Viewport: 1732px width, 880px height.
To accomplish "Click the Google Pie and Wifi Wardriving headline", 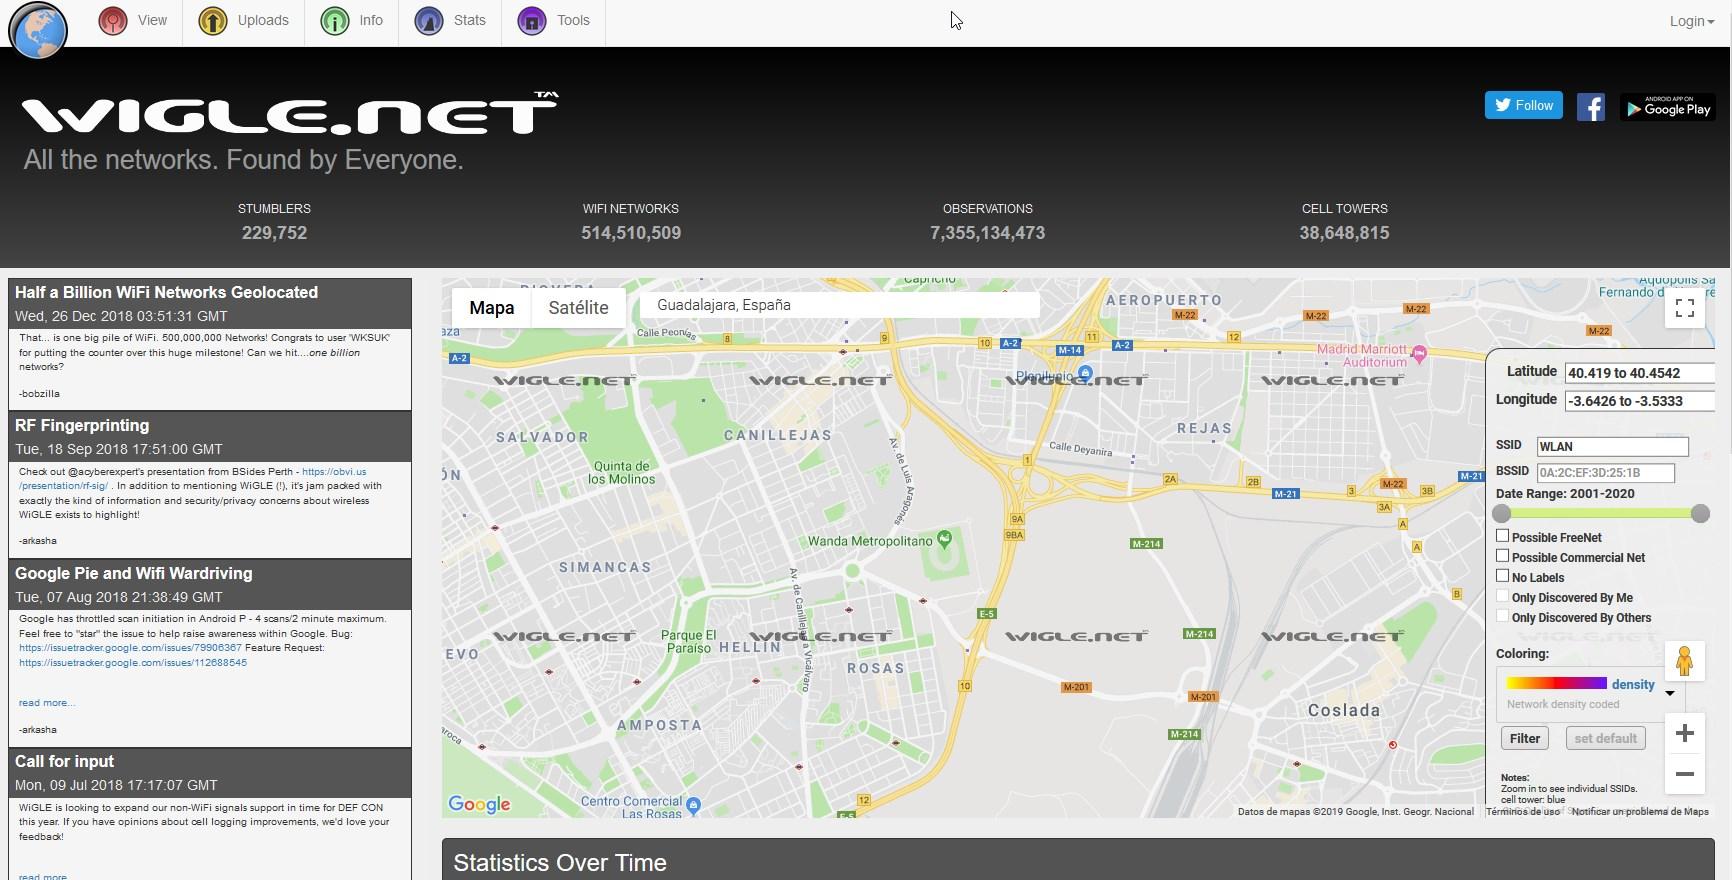I will coord(134,574).
